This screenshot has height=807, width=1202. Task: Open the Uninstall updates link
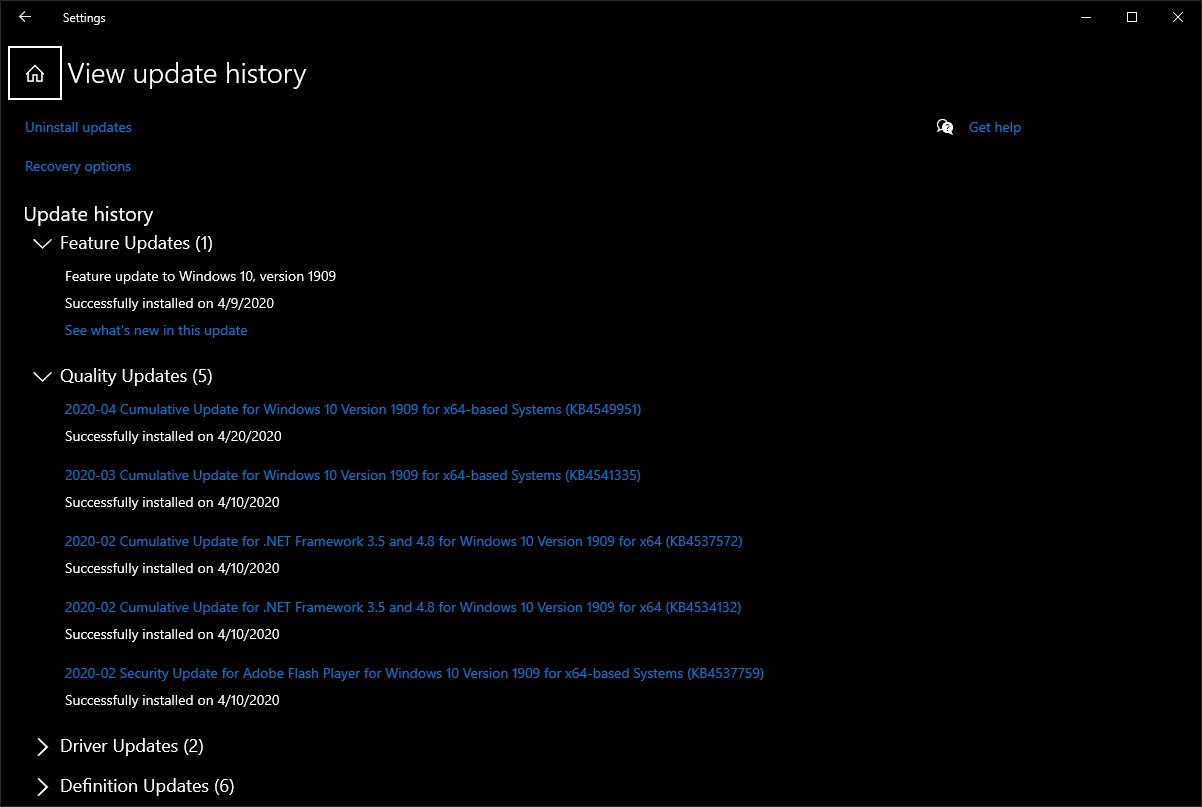pos(78,128)
